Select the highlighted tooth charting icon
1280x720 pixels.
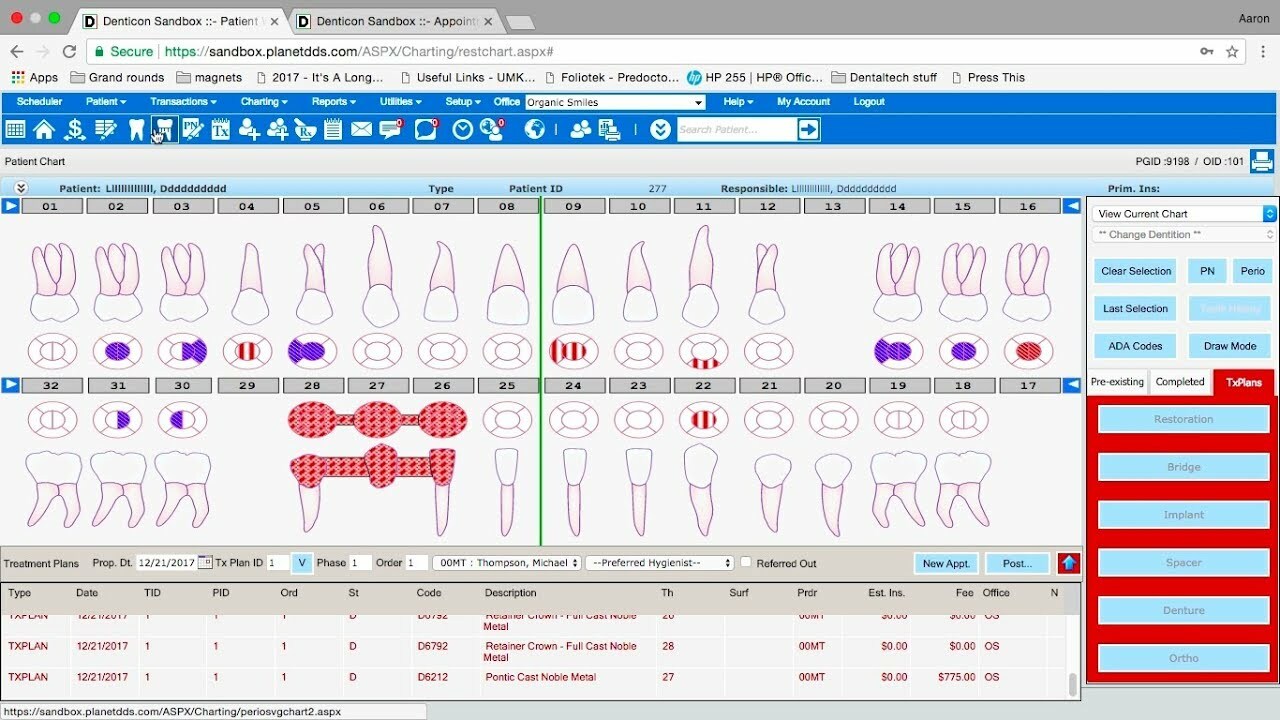164,129
